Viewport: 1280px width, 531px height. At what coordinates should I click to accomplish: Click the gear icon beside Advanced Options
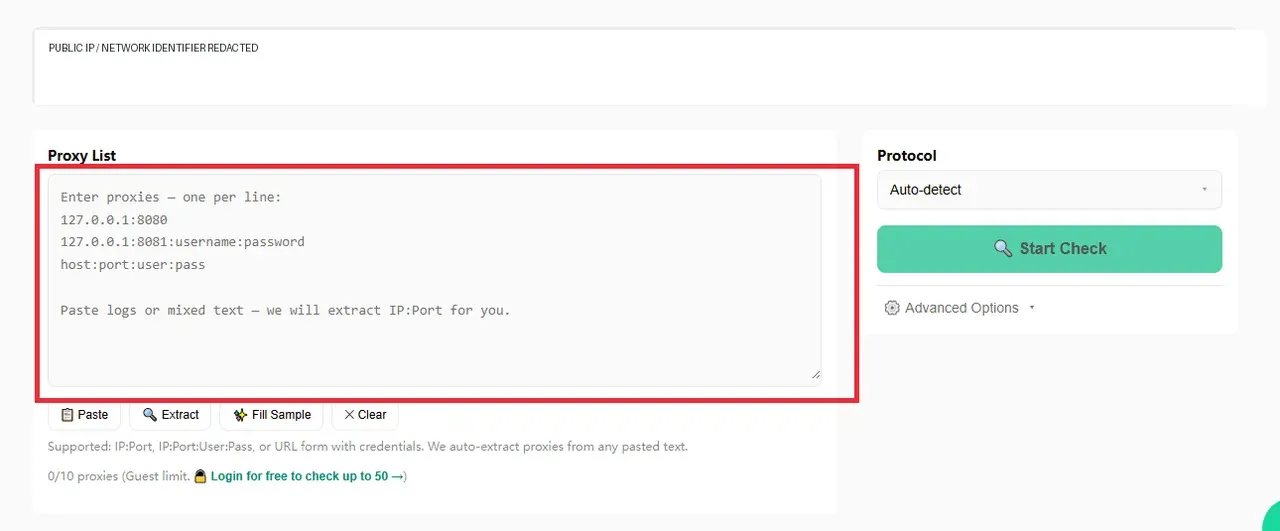tap(892, 308)
